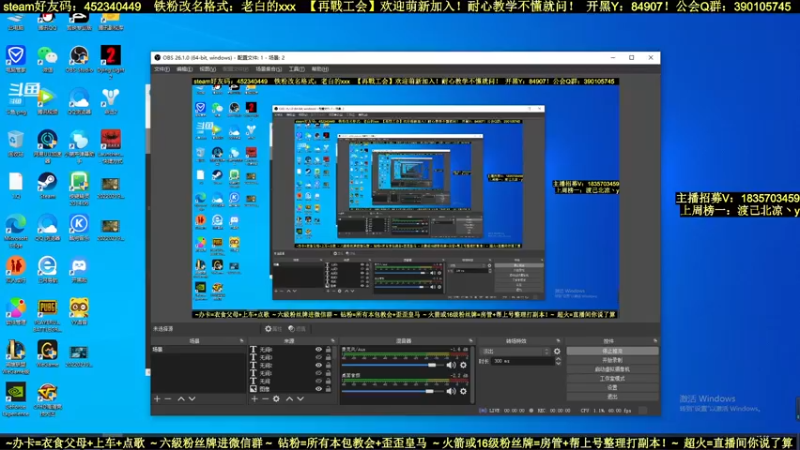This screenshot has width=800, height=450.
Task: Open 麦克风/Aux audio settings gear
Action: point(463,365)
